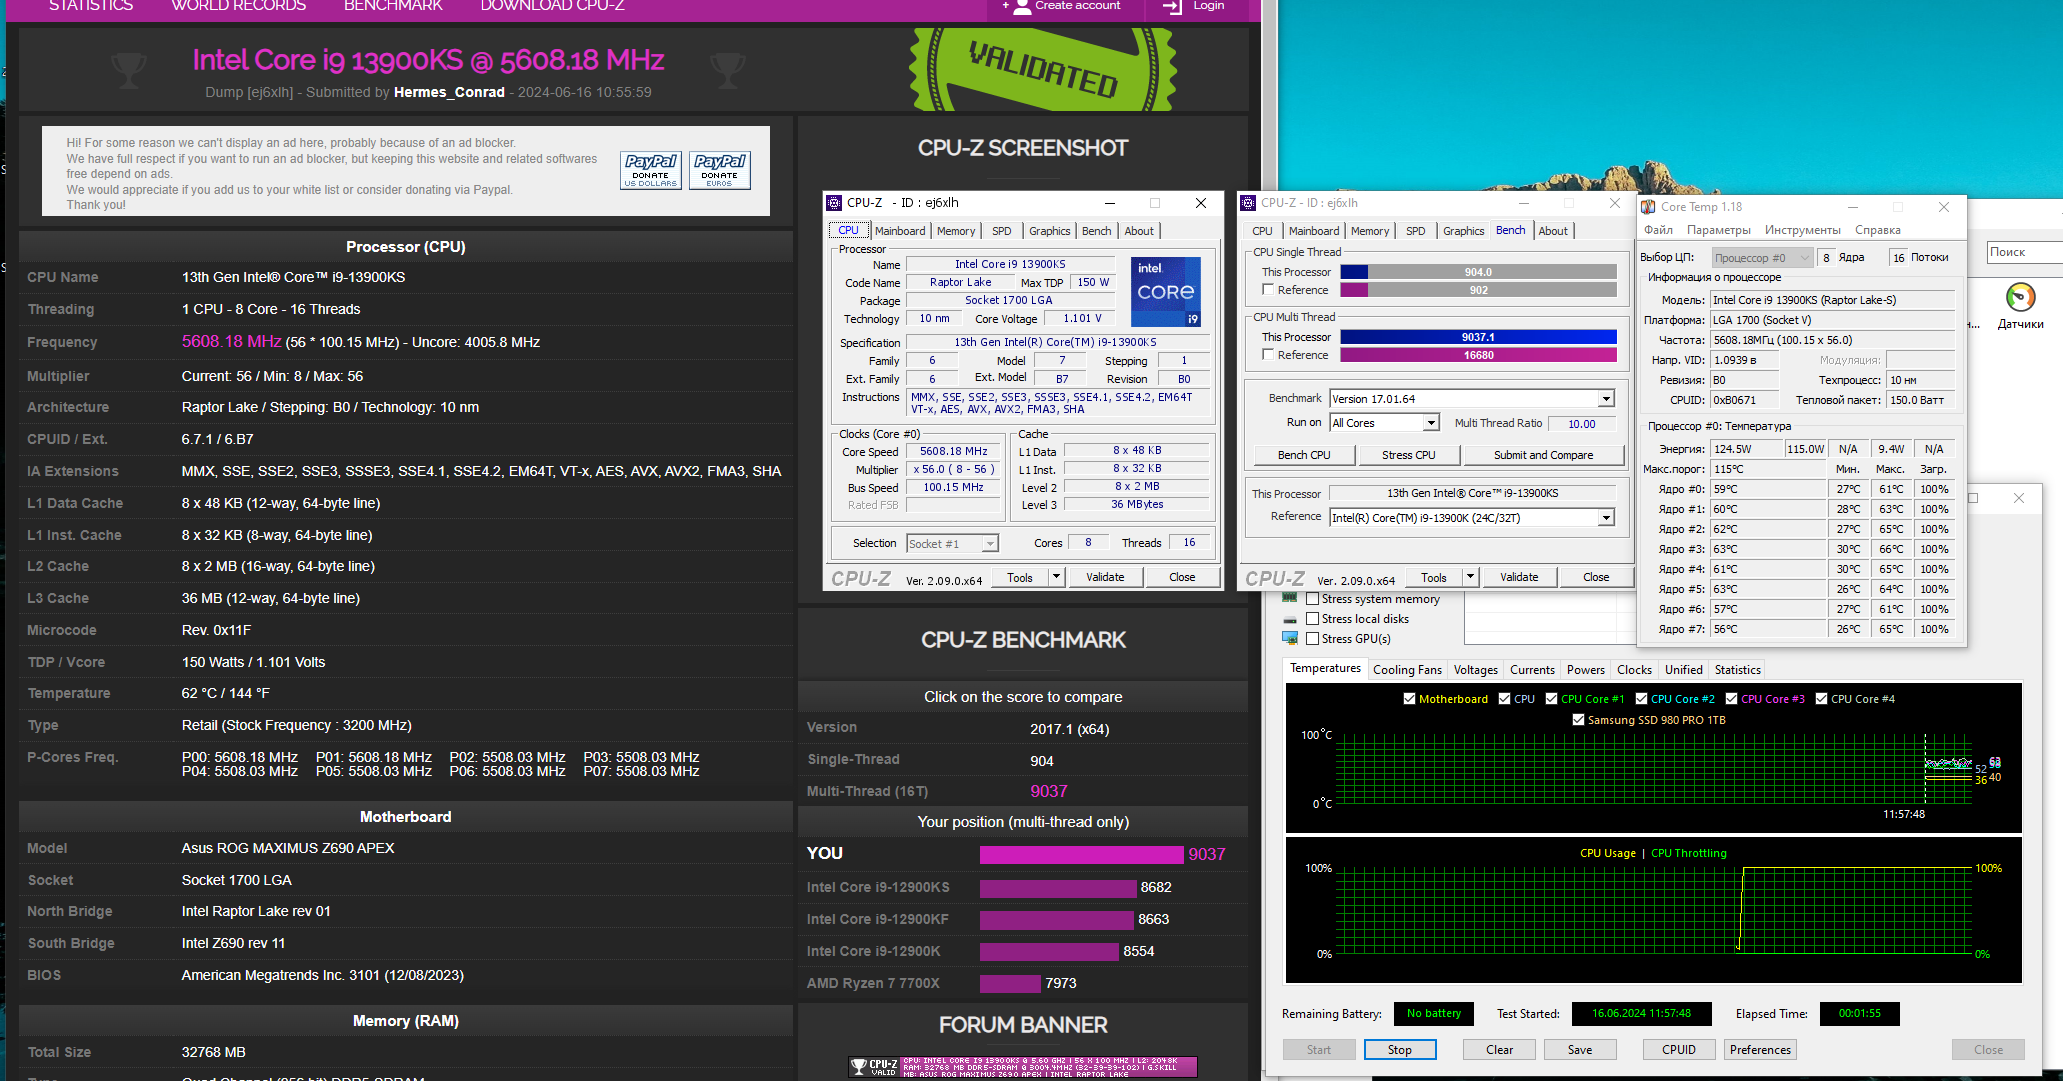Click the Core Temp title bar icon
The image size is (2063, 1081).
1648,207
